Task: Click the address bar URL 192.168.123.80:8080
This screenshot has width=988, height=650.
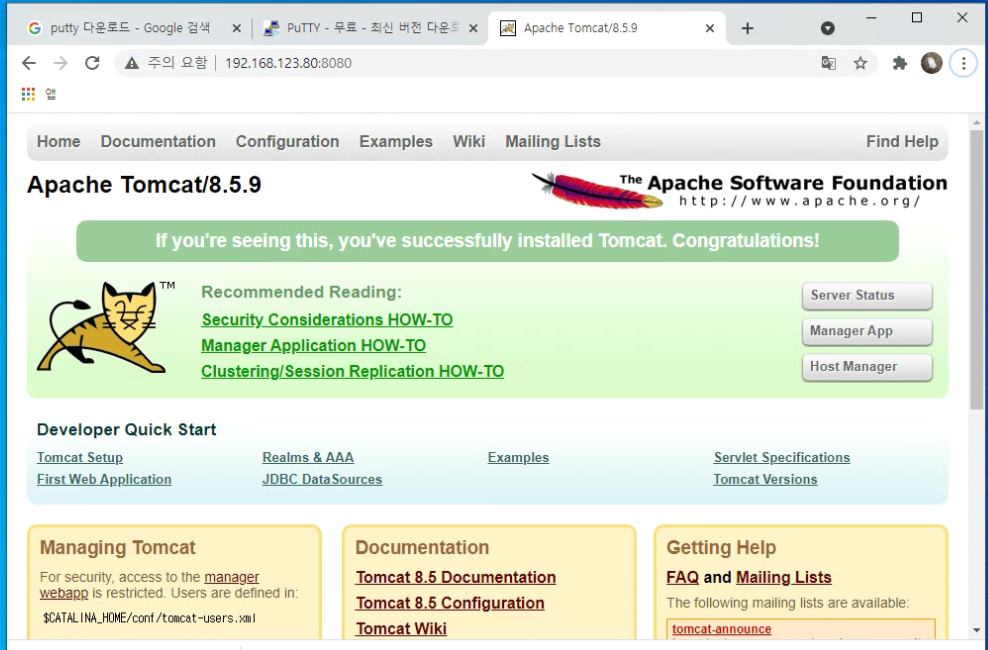Action: pos(288,63)
